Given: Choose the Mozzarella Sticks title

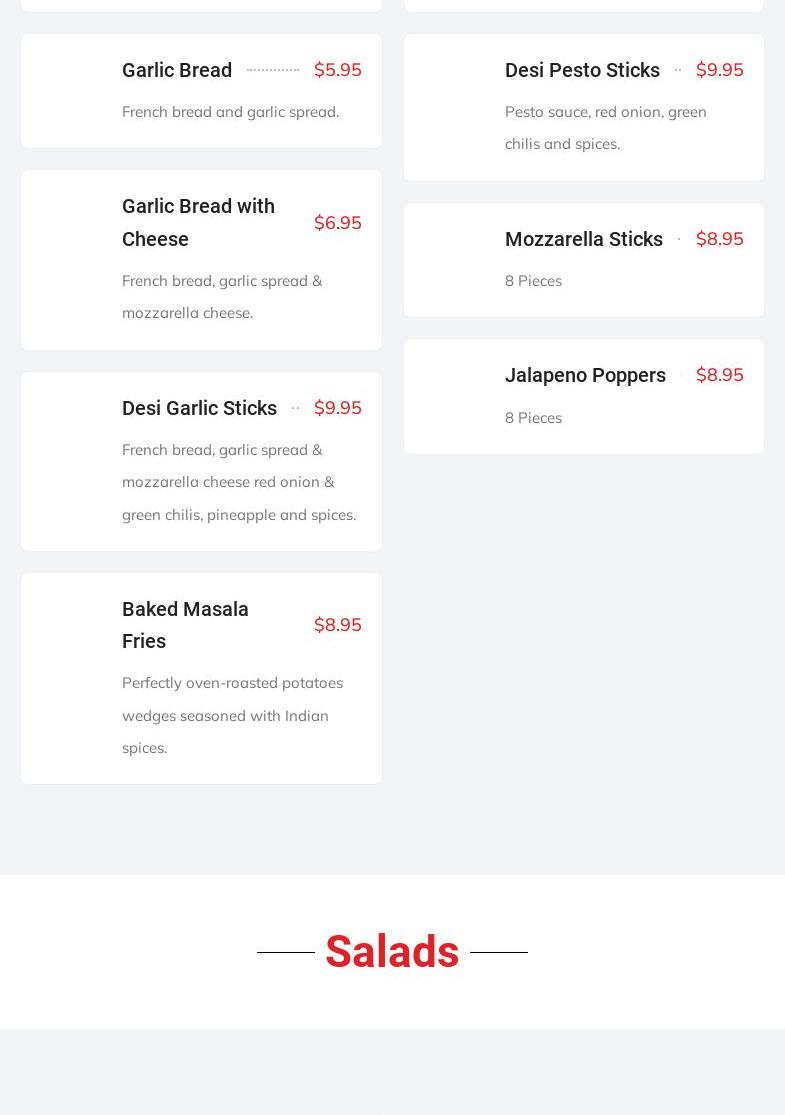Looking at the screenshot, I should pyautogui.click(x=583, y=239).
